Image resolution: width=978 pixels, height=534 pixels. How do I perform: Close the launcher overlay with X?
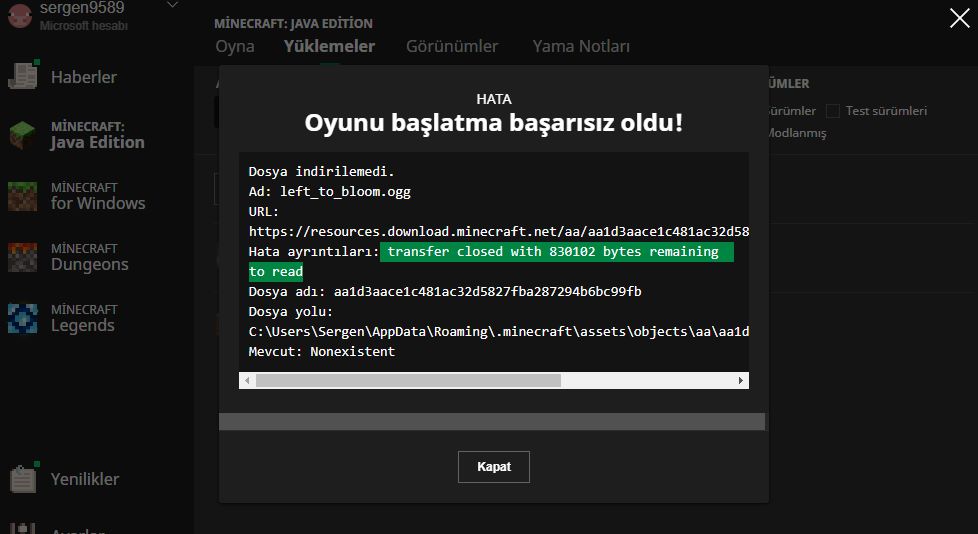pos(959,18)
